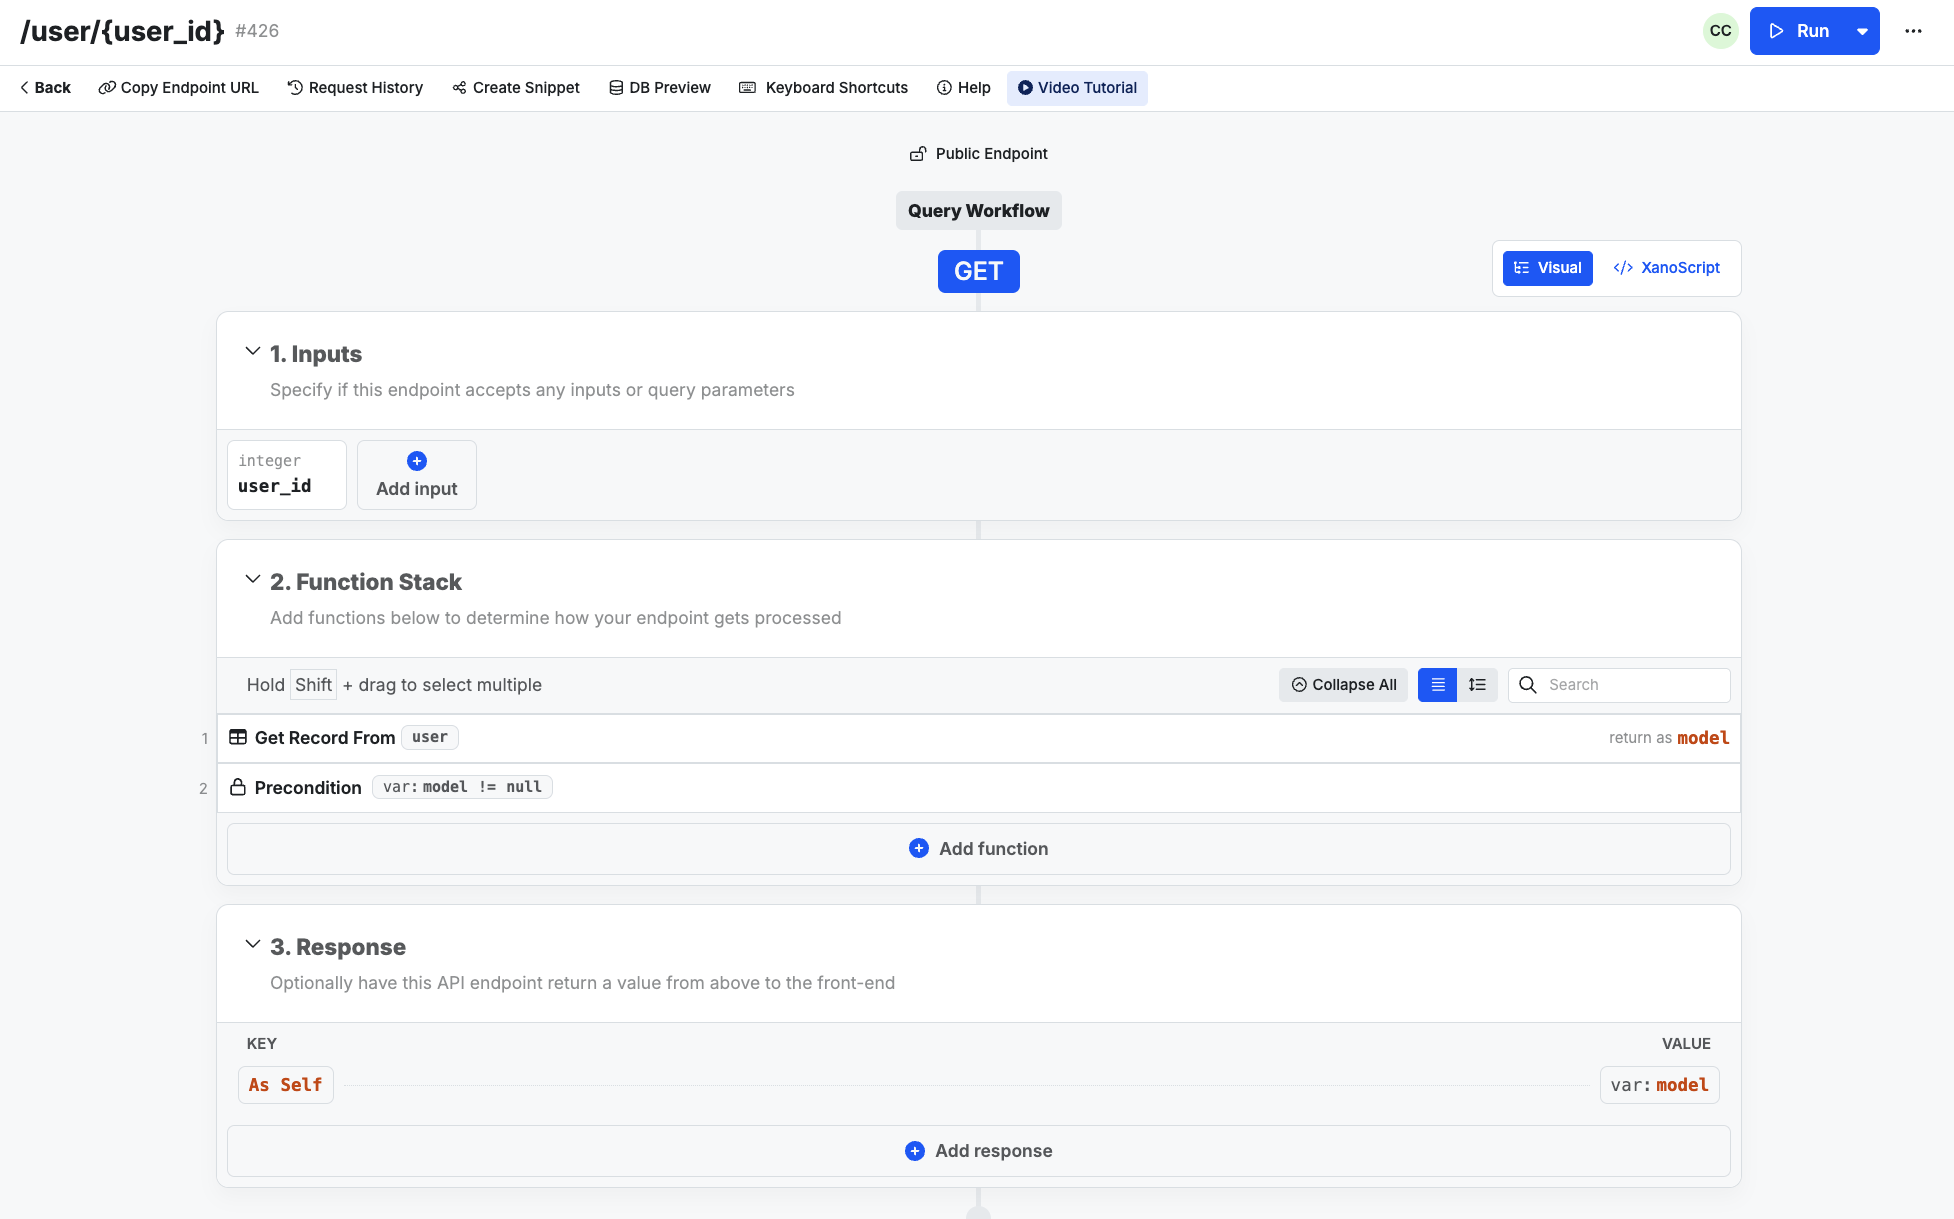The height and width of the screenshot is (1219, 1954).
Task: Click the three-dots more options icon
Action: tap(1913, 31)
